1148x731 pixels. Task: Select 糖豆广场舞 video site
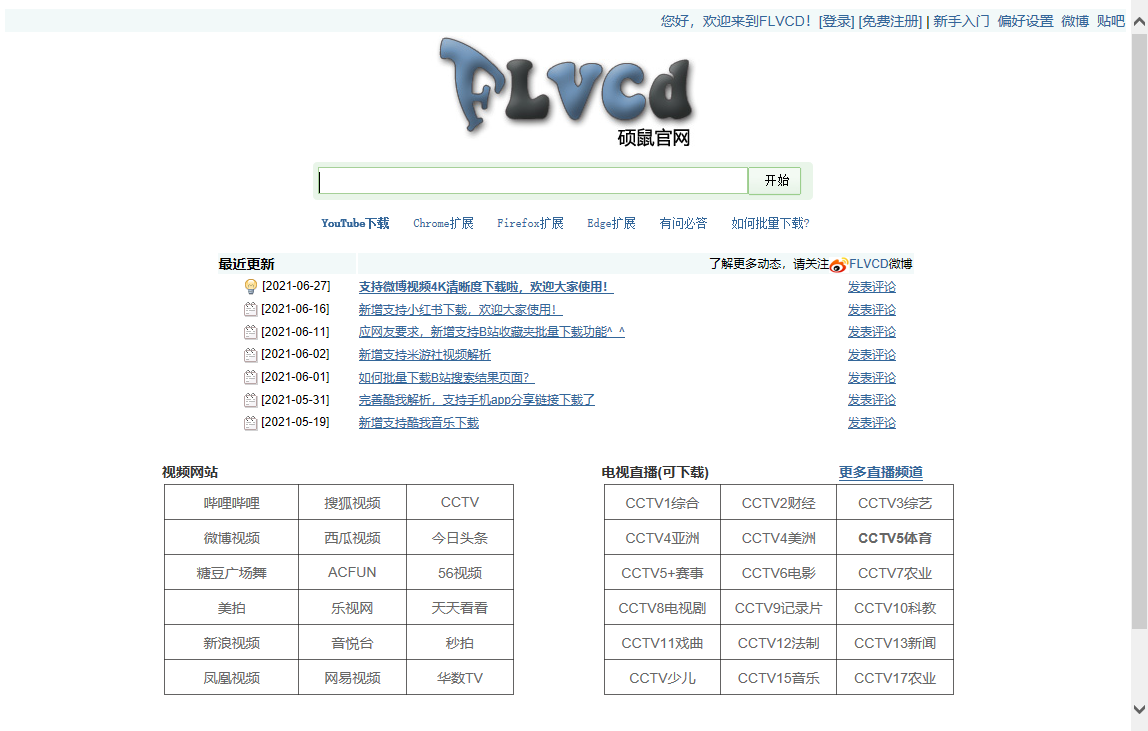coord(231,573)
